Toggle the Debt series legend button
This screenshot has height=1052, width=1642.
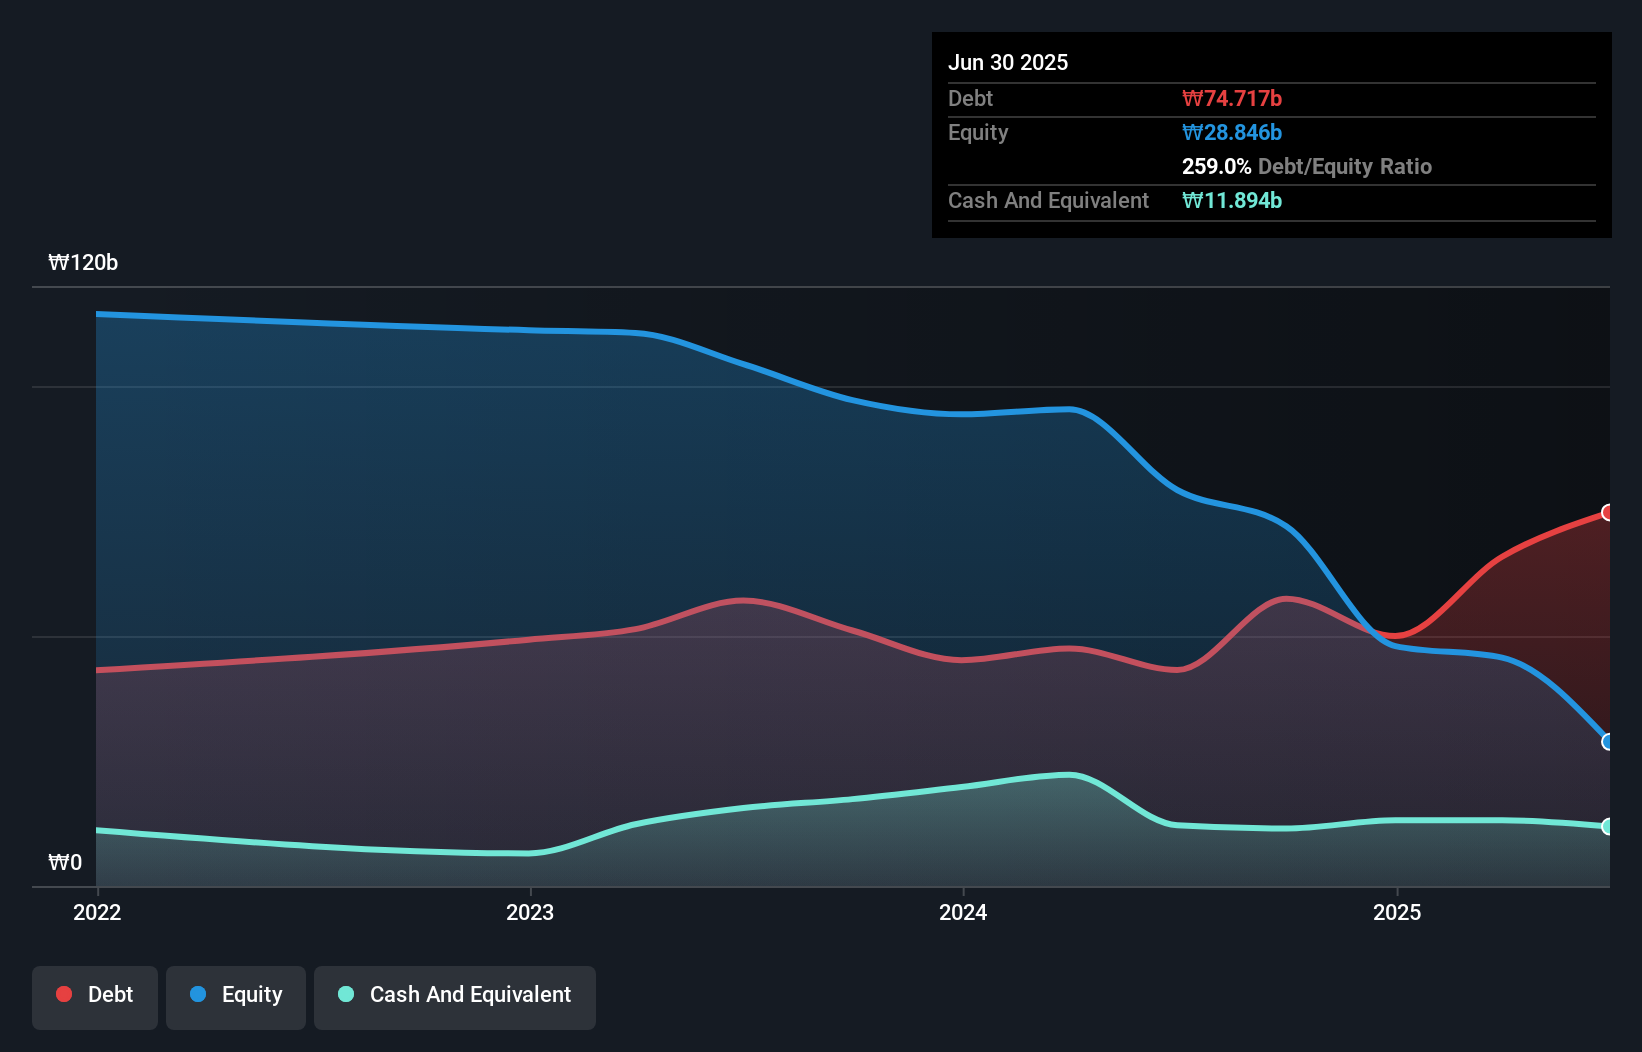tap(95, 997)
